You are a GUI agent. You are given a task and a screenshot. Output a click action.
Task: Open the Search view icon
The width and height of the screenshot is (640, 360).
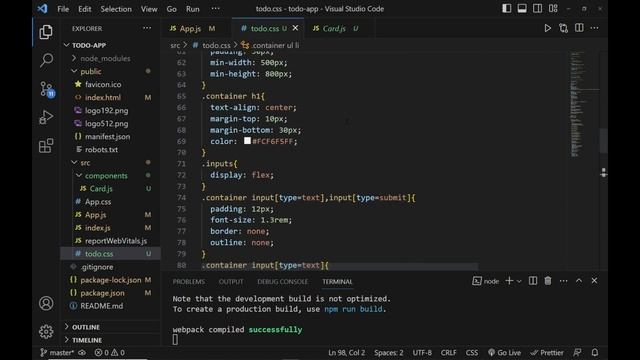coord(46,60)
